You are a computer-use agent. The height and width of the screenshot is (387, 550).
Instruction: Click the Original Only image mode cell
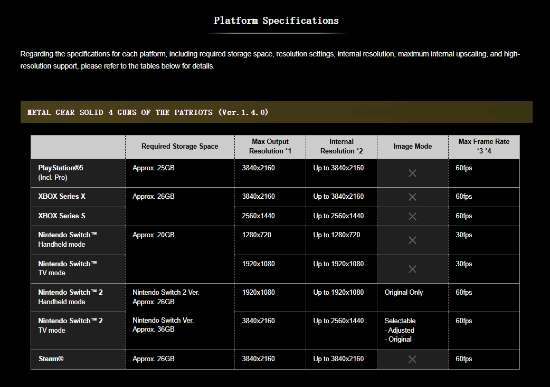click(404, 292)
